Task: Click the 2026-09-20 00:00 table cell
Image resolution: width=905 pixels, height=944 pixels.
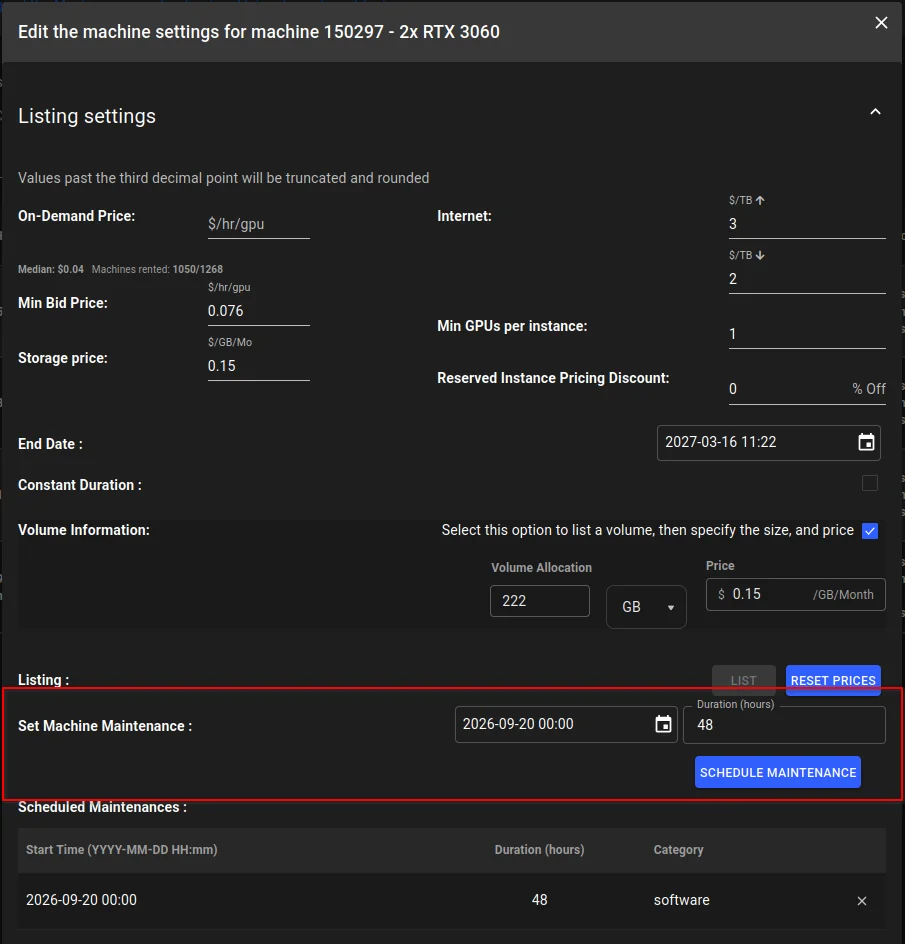Action: [x=81, y=900]
